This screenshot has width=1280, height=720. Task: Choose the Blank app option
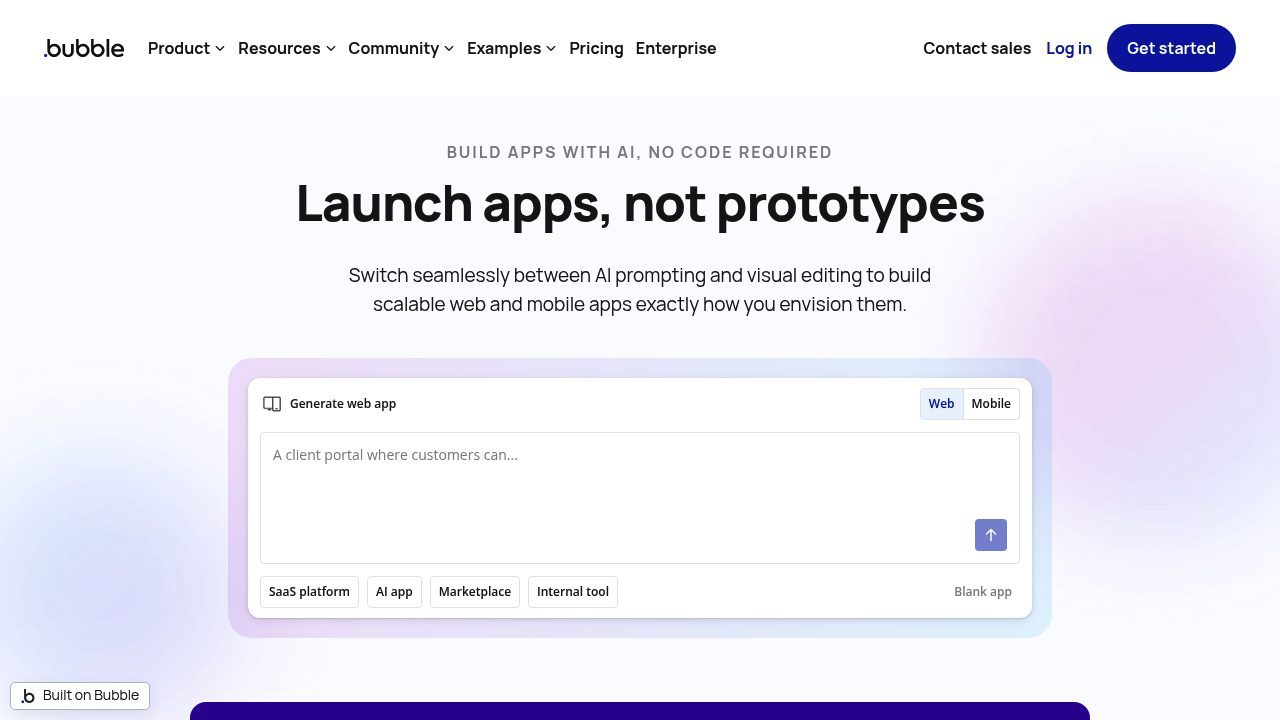tap(983, 591)
